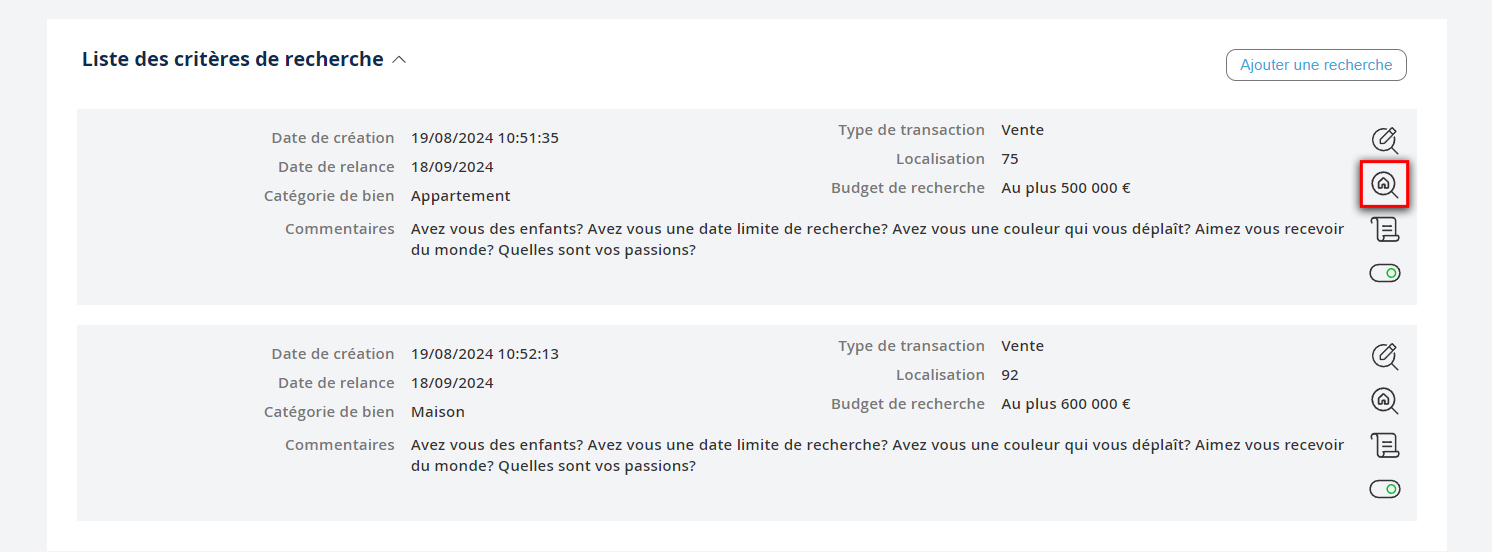
Task: Collapse the Liste des critères de recherche section
Action: [399, 60]
